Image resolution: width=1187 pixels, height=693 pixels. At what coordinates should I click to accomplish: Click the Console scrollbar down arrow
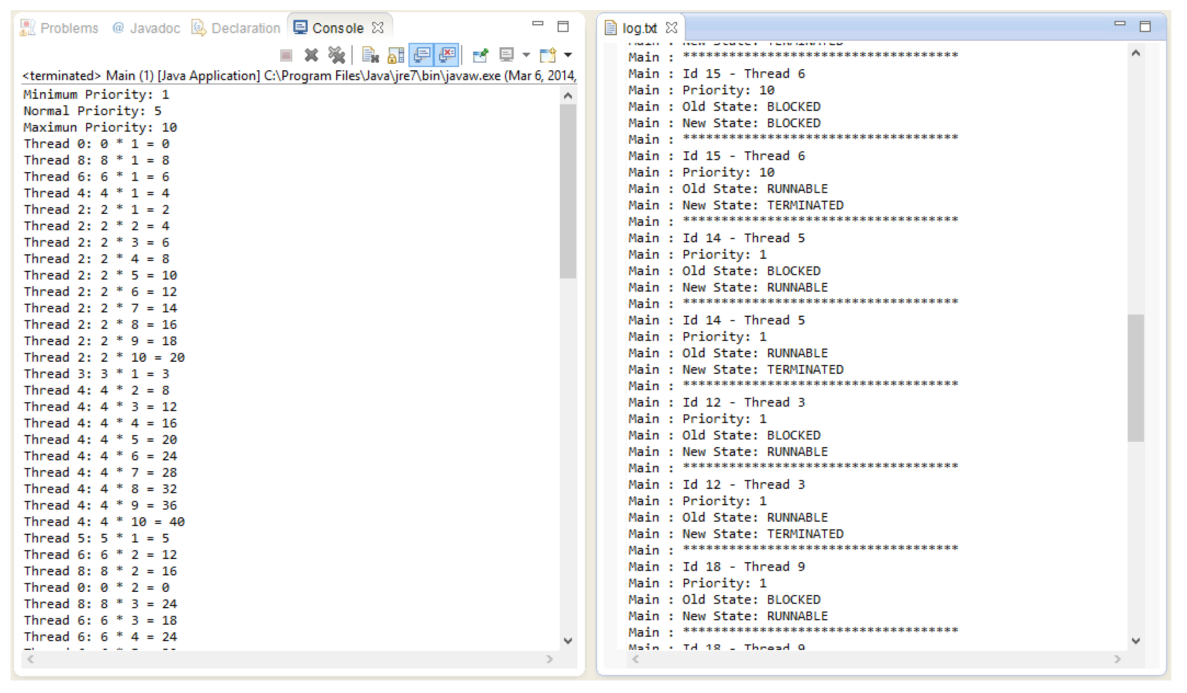click(568, 641)
